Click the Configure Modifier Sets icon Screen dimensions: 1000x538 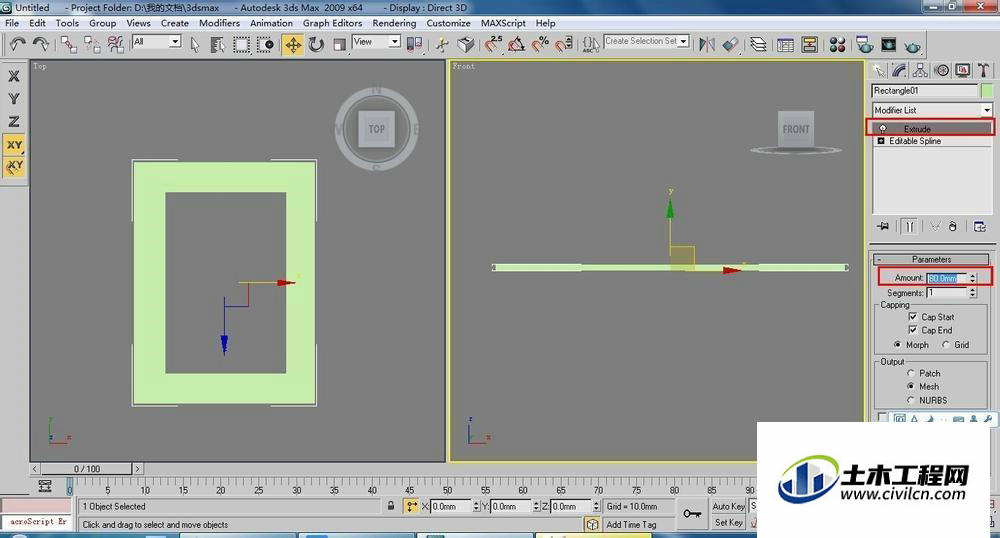[980, 226]
